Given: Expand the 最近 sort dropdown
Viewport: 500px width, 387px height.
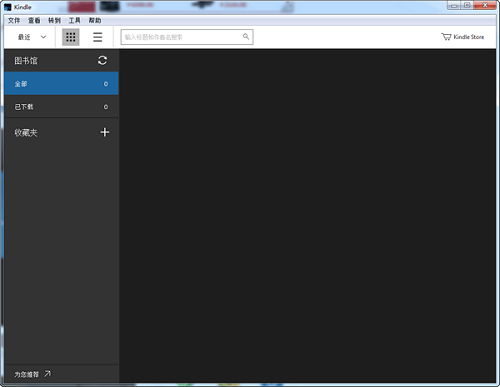Looking at the screenshot, I should click(32, 37).
